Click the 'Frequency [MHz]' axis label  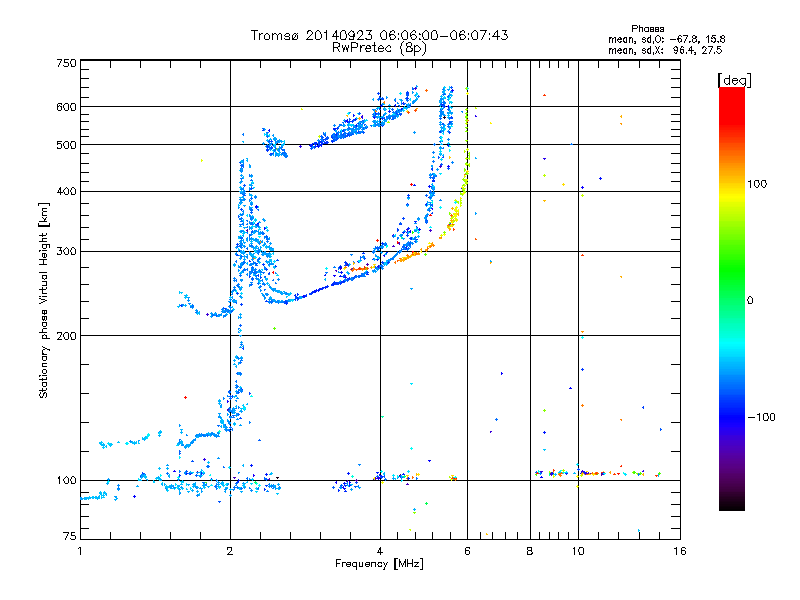(x=379, y=564)
